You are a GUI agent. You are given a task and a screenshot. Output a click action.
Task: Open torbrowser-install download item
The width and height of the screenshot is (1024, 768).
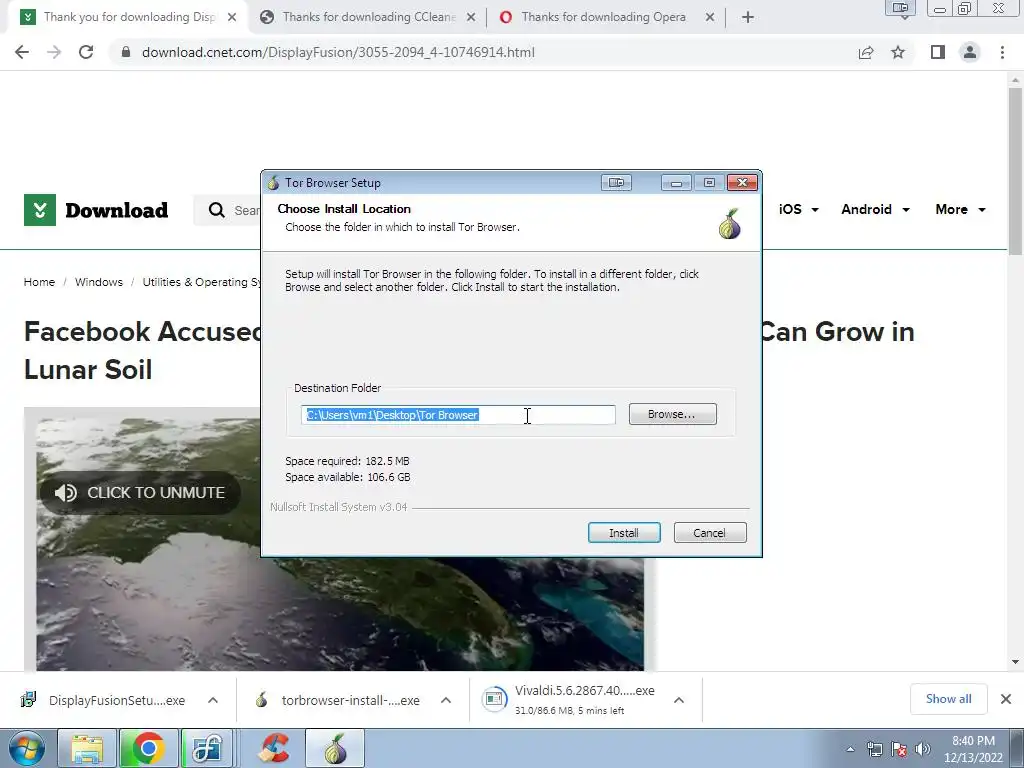338,700
